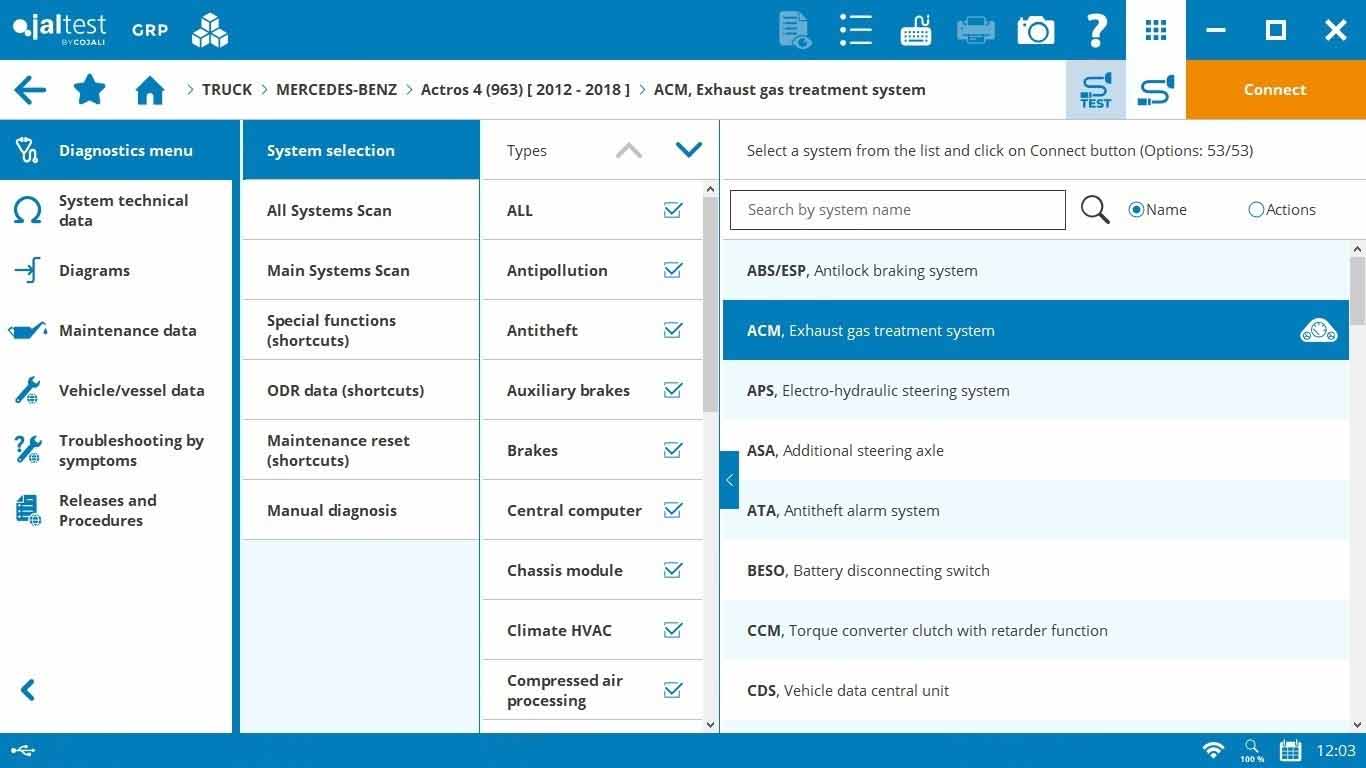Click the Search by system name field

(x=898, y=210)
